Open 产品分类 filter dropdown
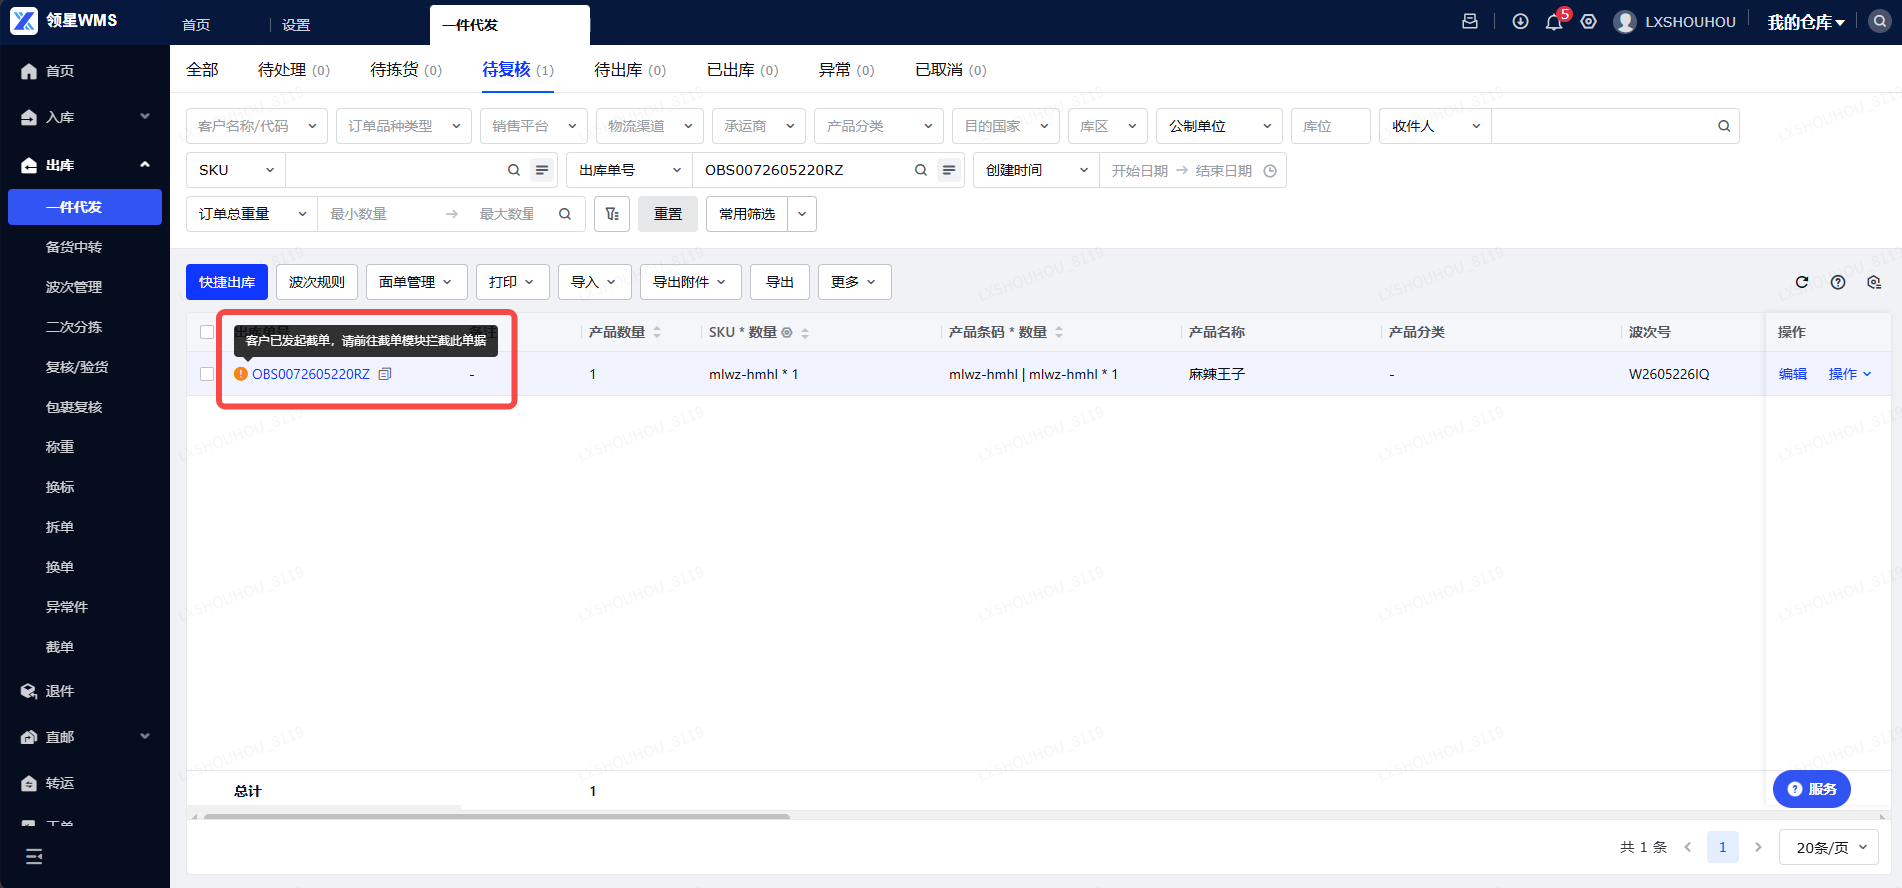 (879, 126)
